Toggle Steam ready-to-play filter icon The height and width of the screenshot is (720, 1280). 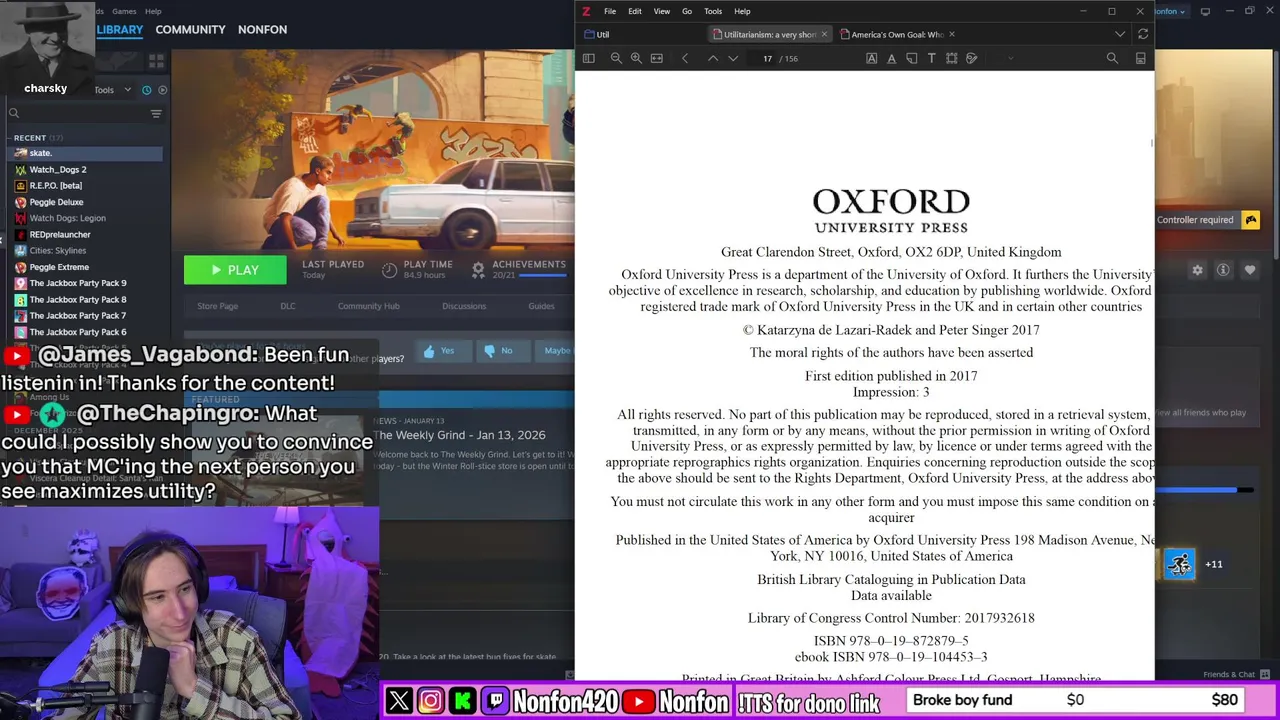coord(163,90)
